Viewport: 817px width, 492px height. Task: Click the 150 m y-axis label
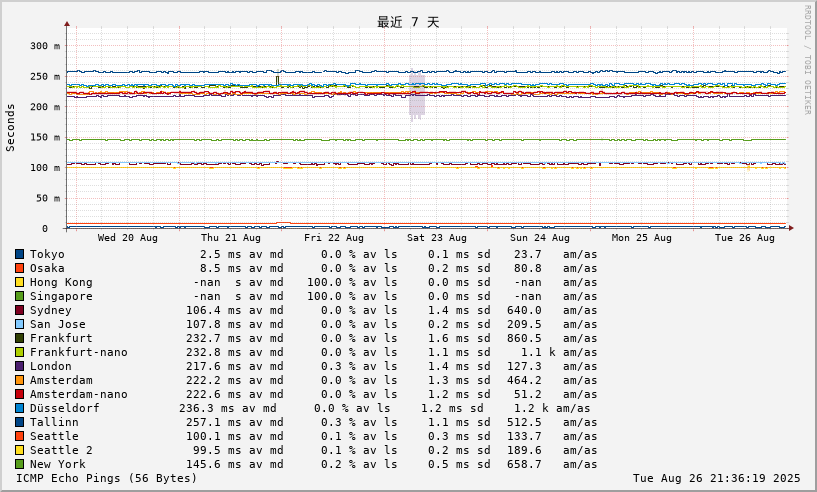point(45,137)
